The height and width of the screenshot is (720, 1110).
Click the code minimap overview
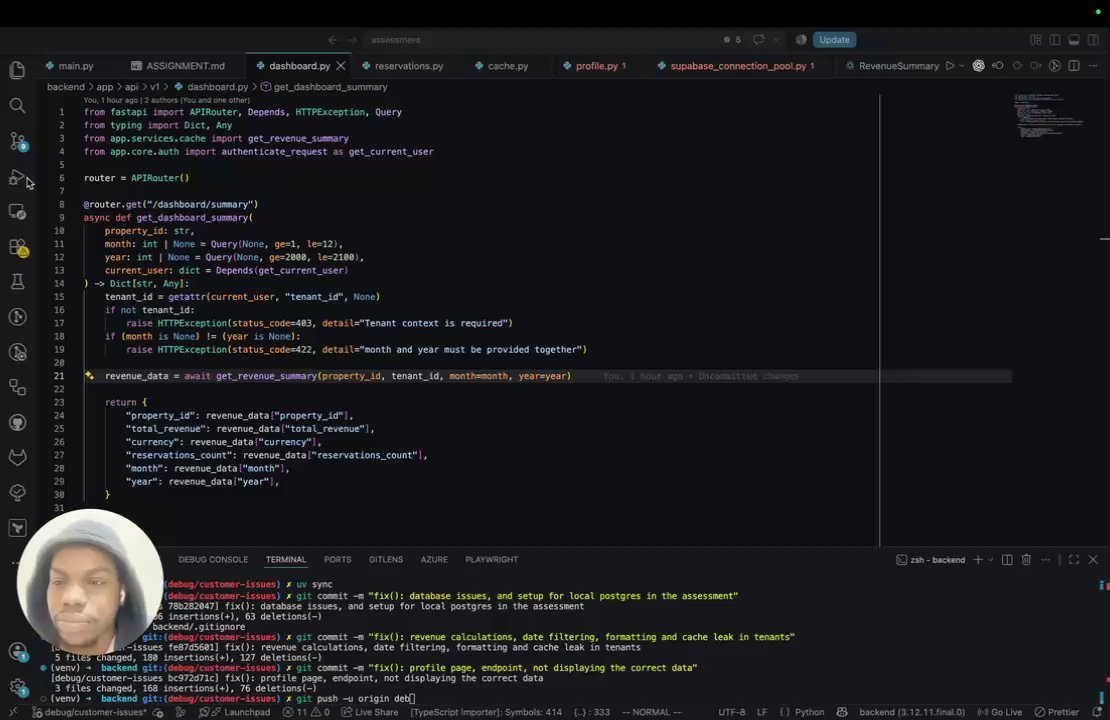1051,115
